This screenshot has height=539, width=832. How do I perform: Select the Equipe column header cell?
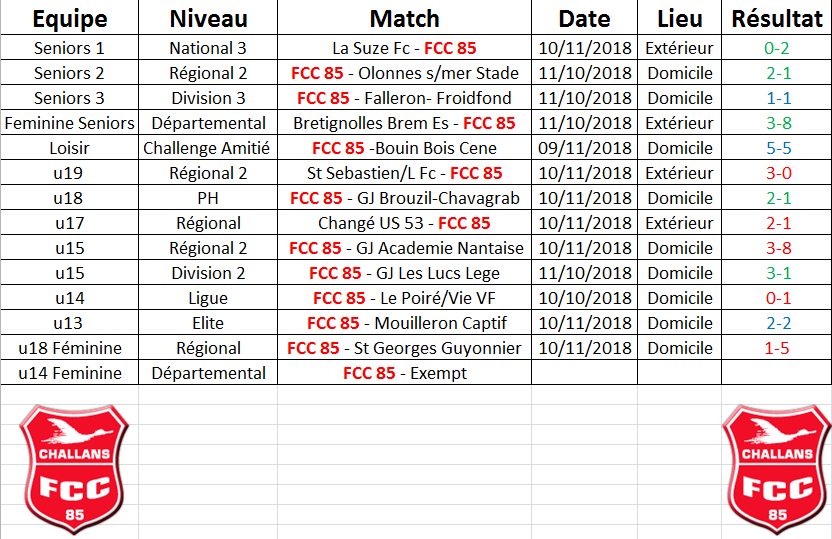(x=70, y=18)
